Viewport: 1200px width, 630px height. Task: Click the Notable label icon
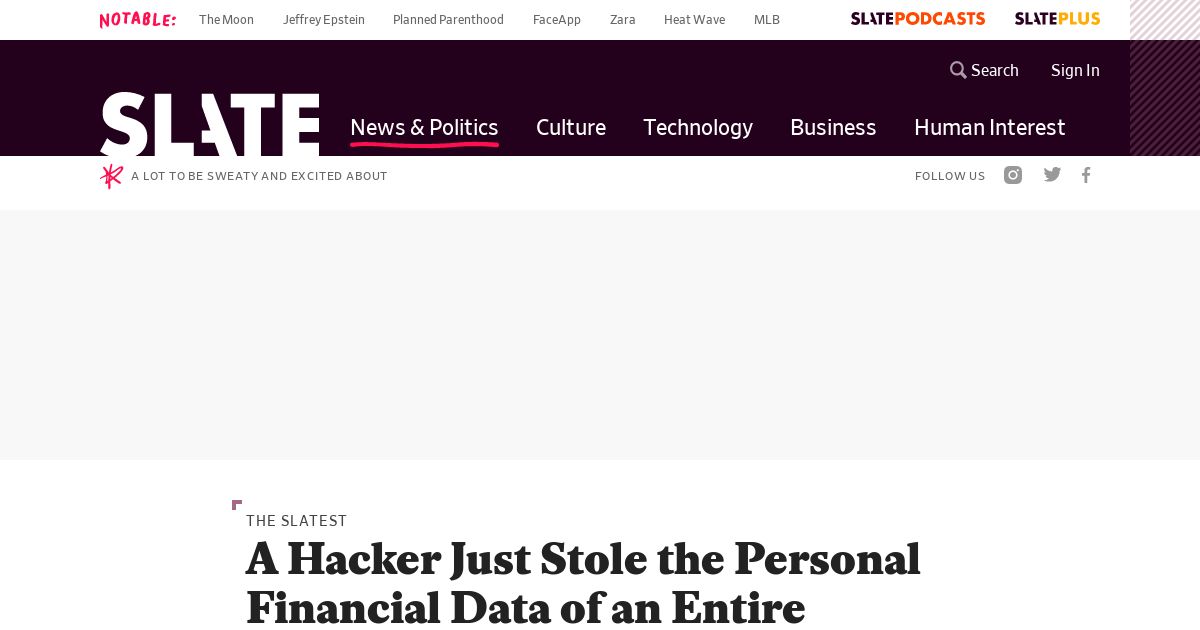point(138,19)
